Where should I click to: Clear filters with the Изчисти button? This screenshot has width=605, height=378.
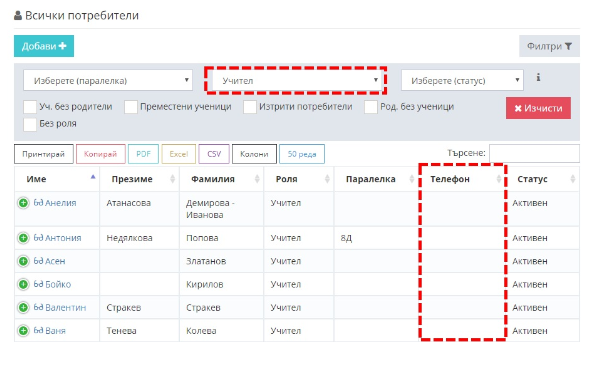point(538,108)
